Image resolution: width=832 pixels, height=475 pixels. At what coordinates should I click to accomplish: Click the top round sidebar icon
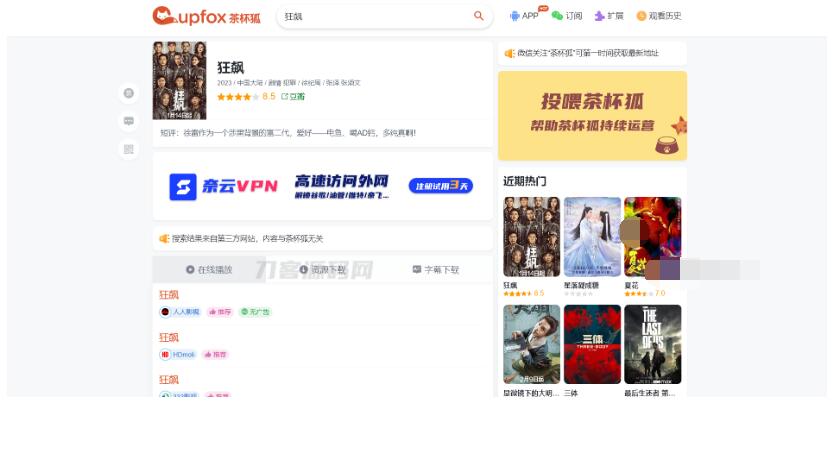point(128,93)
